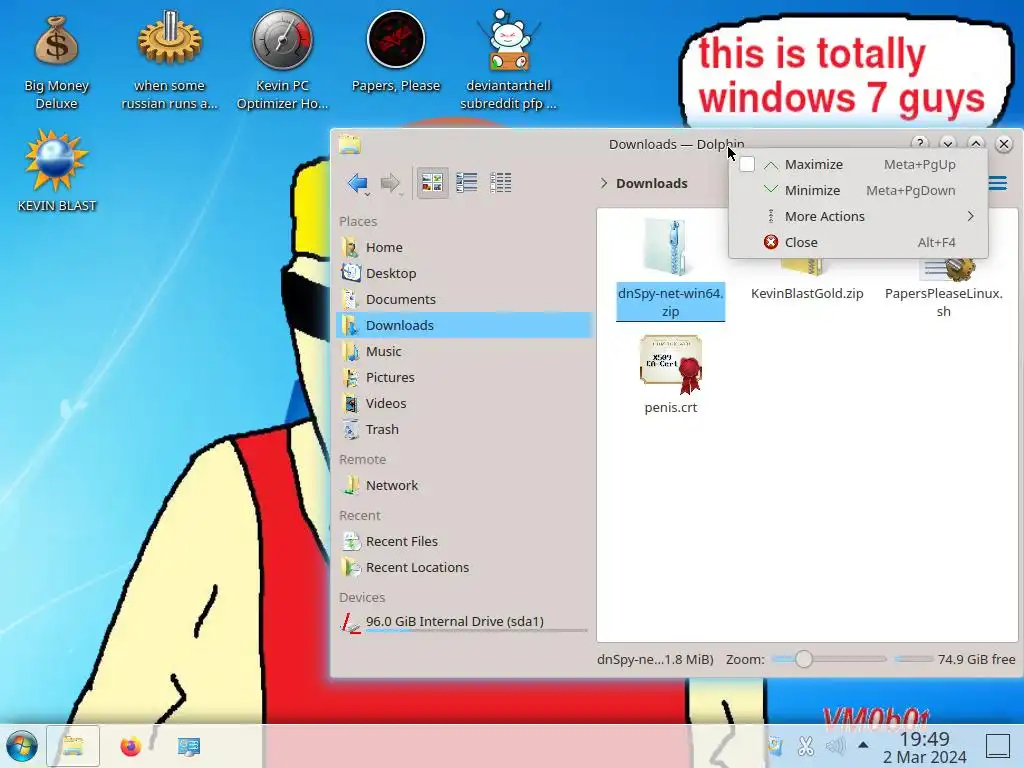
Task: Click the Places section header
Action: tap(358, 221)
